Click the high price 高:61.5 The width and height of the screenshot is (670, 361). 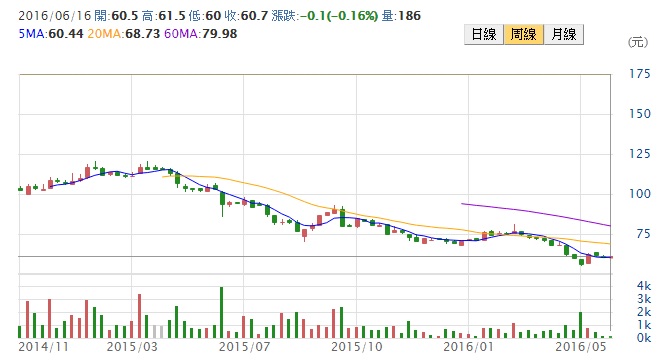(x=164, y=16)
